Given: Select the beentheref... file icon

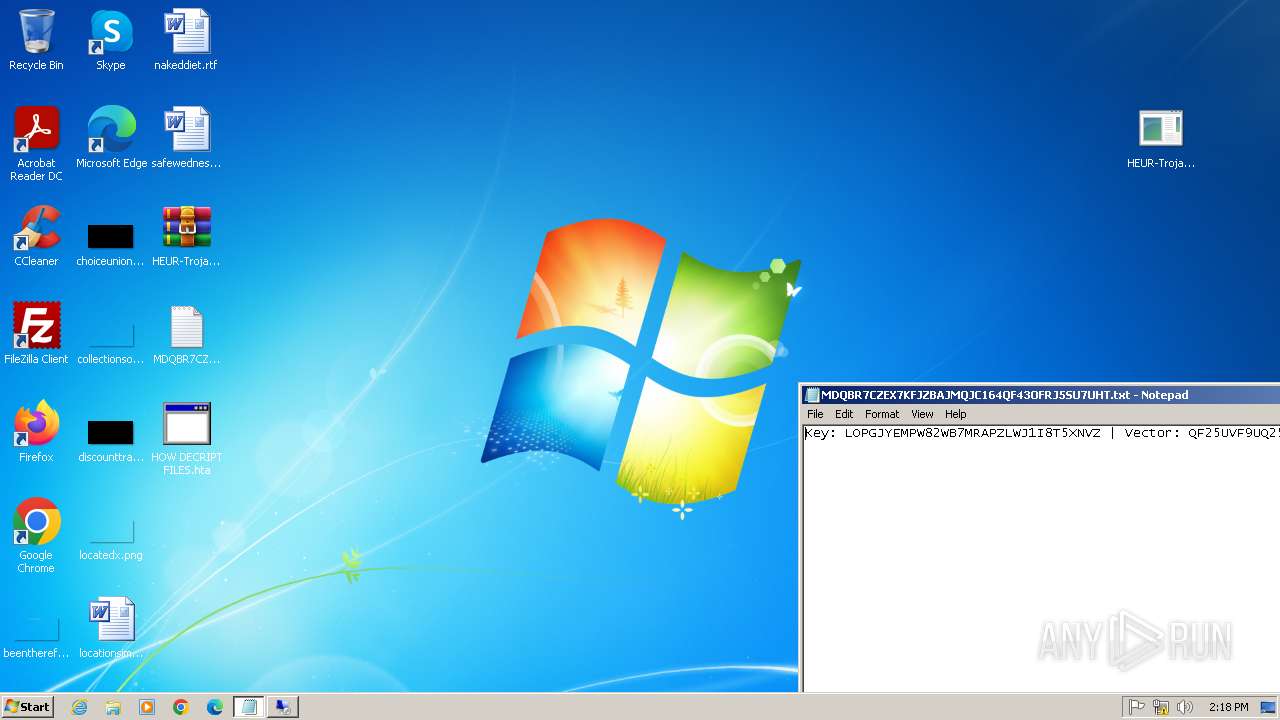Looking at the screenshot, I should click(x=36, y=637).
